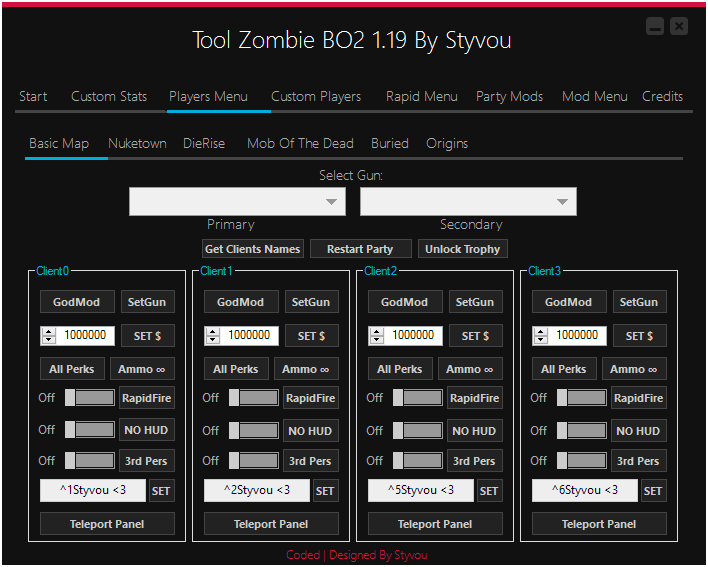Click the ^6Styvou <3 name field

tap(585, 490)
